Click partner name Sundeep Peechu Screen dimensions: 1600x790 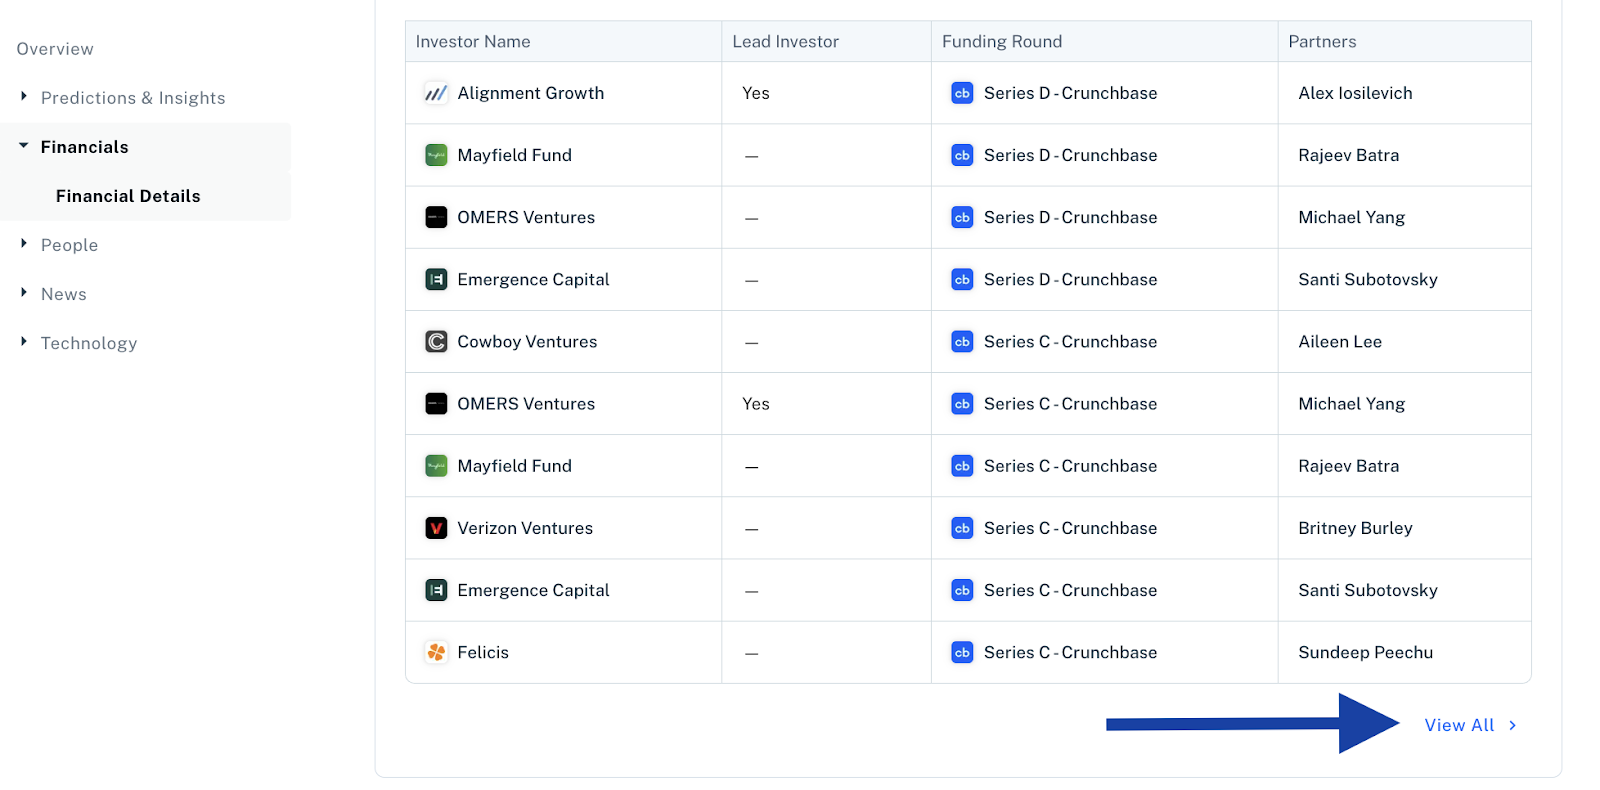[x=1365, y=652]
